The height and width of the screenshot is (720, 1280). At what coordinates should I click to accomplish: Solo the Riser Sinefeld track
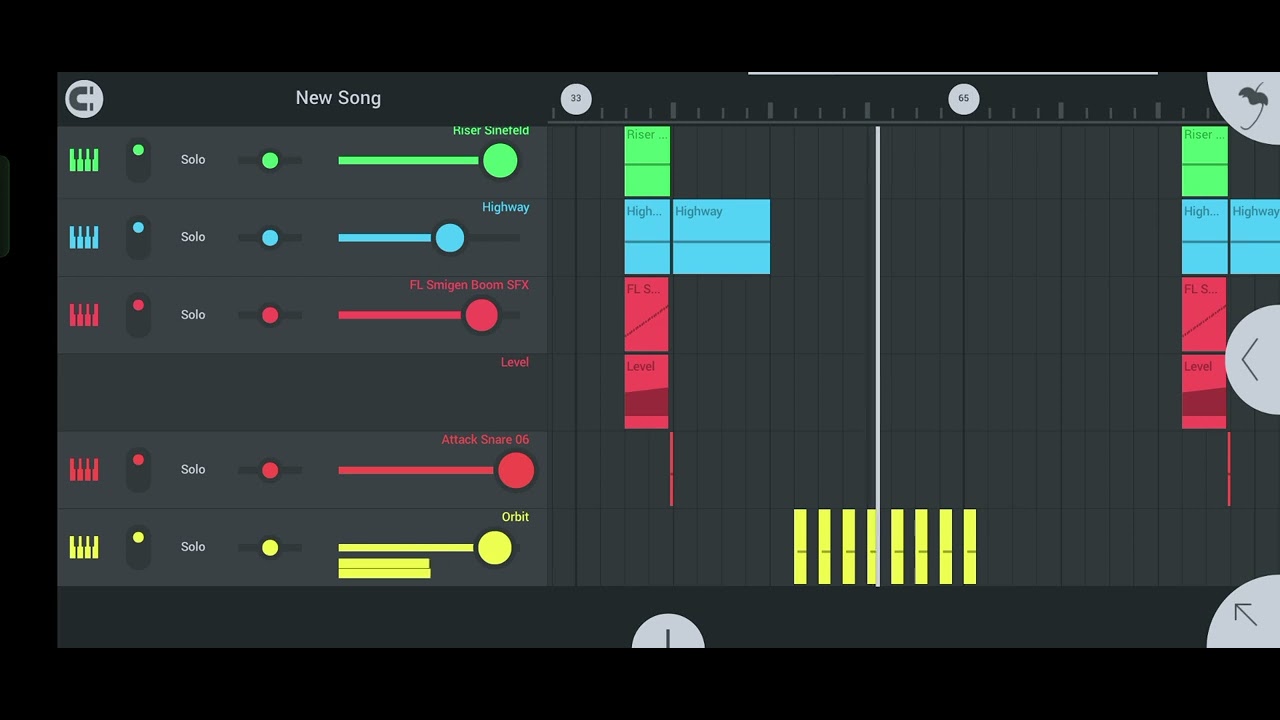click(193, 160)
